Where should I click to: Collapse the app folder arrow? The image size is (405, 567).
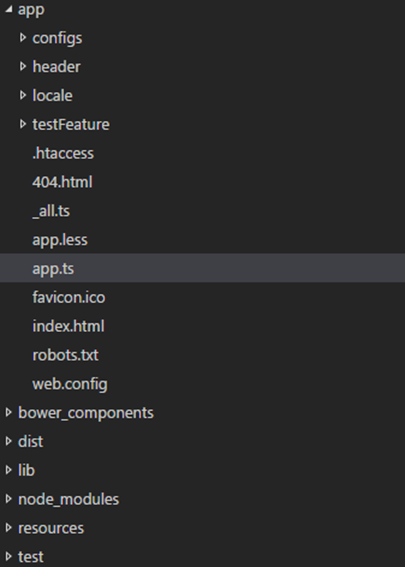click(9, 9)
